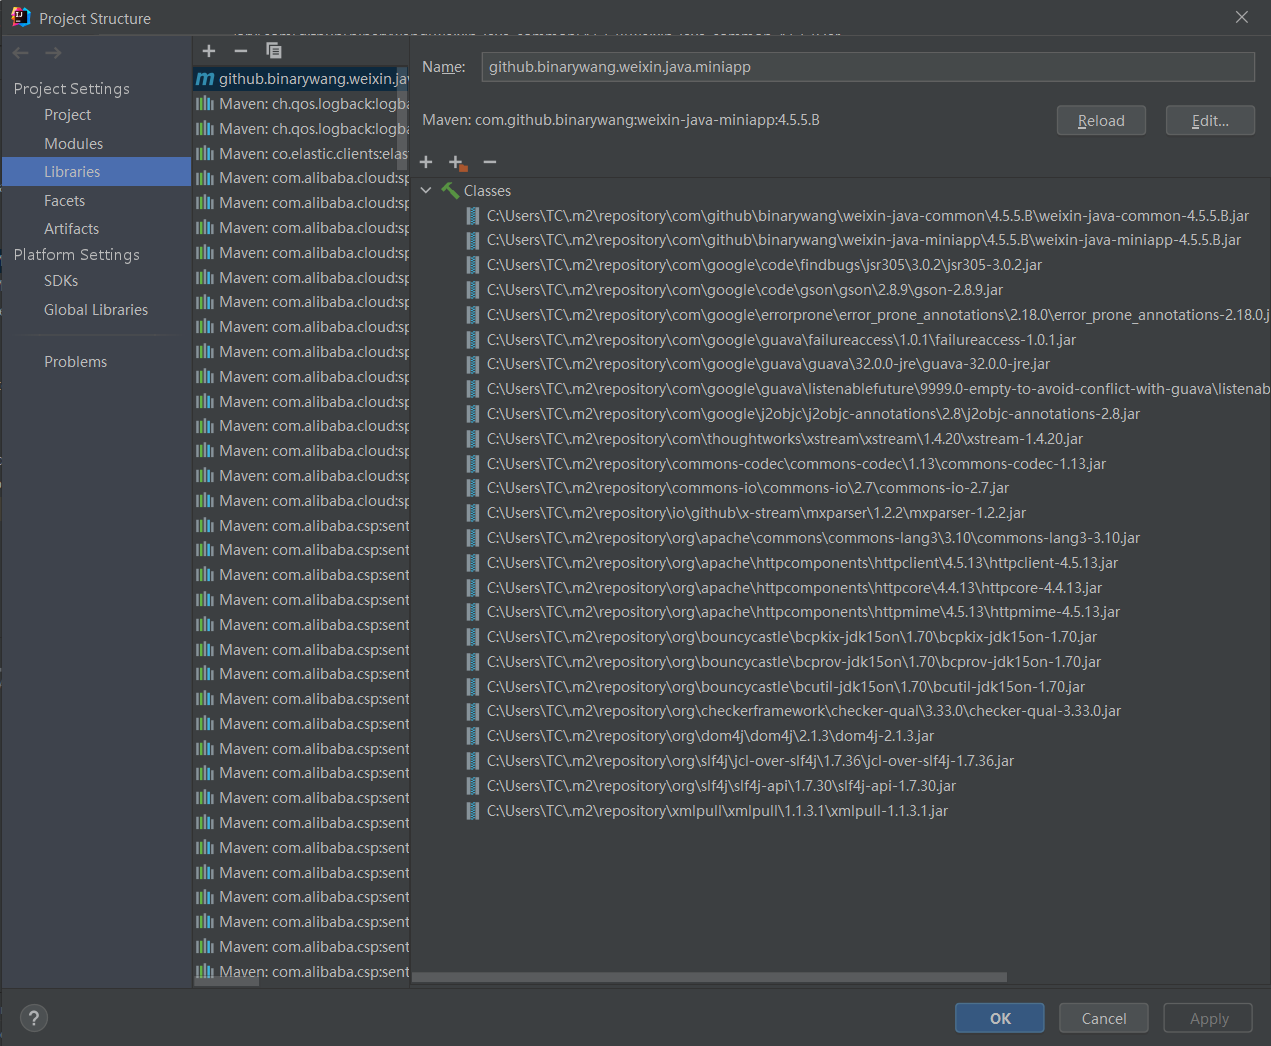
Task: Click the IntelliJ logo in title bar
Action: click(x=20, y=17)
